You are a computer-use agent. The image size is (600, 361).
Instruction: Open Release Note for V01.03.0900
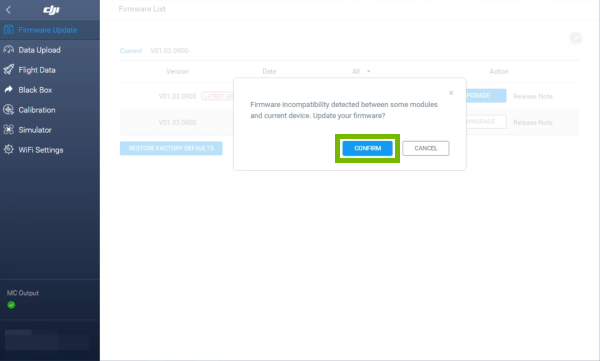pyautogui.click(x=533, y=96)
